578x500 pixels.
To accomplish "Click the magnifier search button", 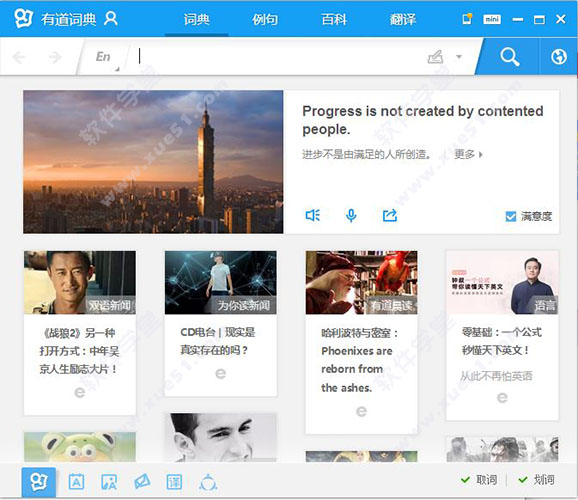I will [509, 56].
